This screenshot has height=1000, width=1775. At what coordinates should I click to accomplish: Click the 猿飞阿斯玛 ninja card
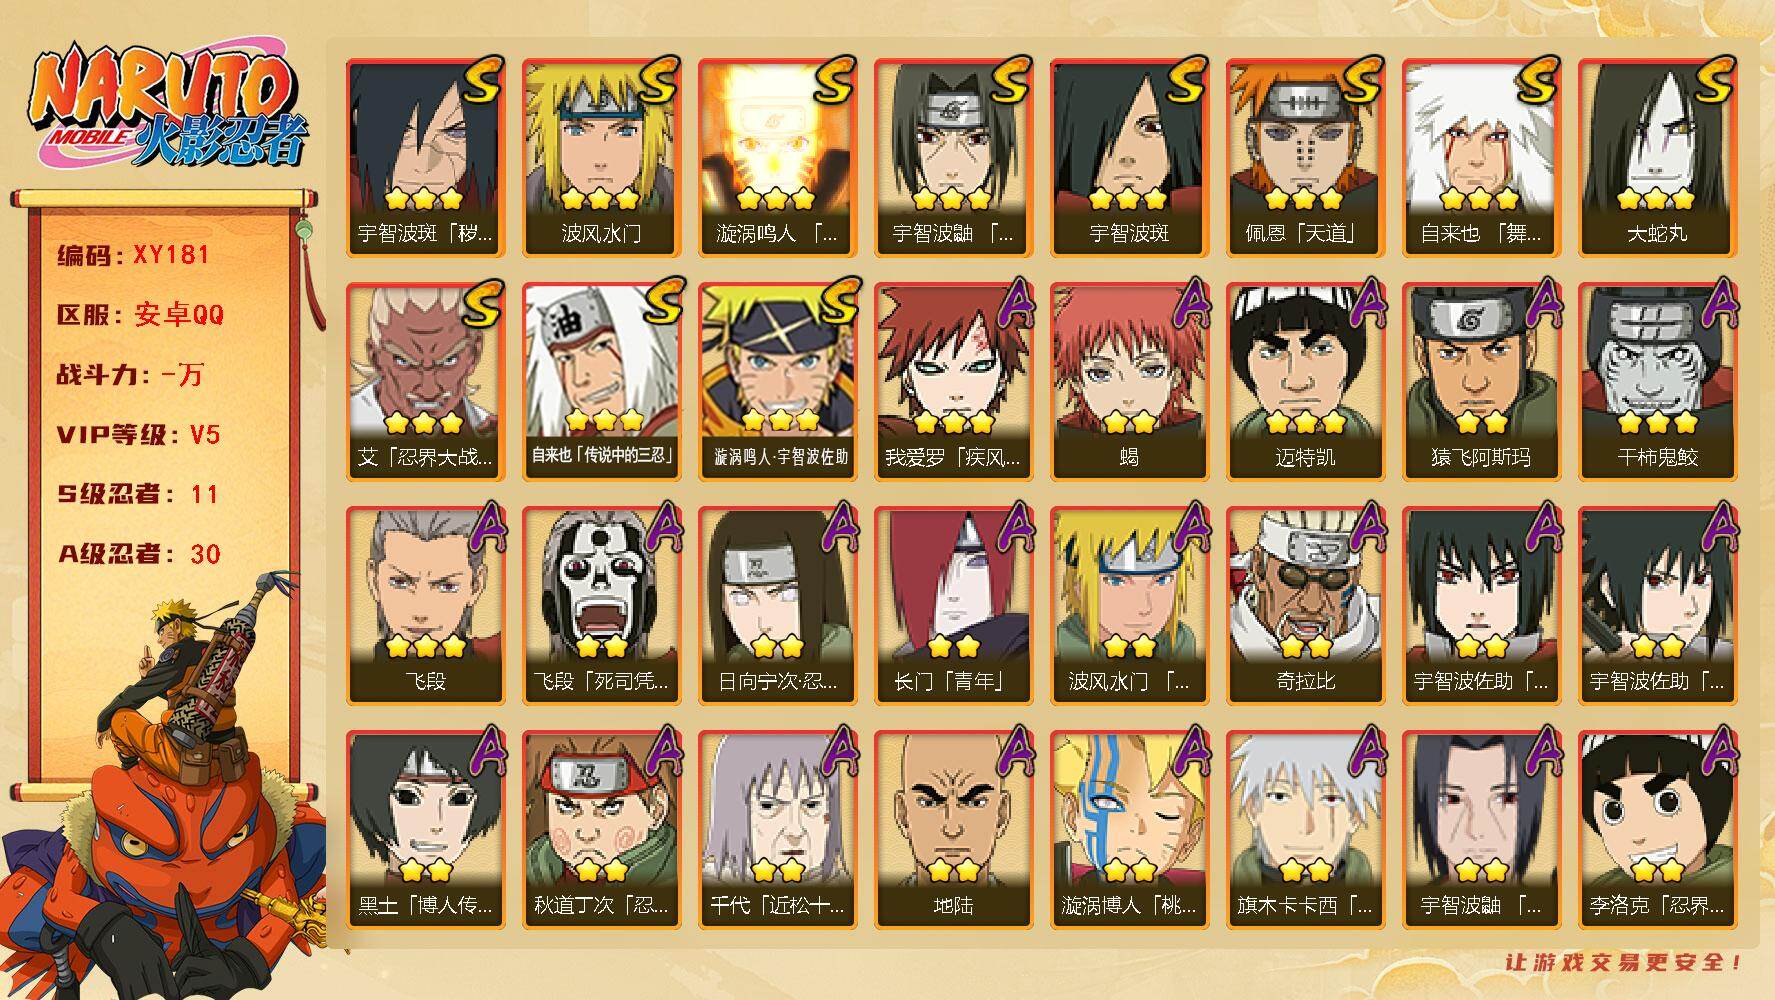click(1481, 382)
